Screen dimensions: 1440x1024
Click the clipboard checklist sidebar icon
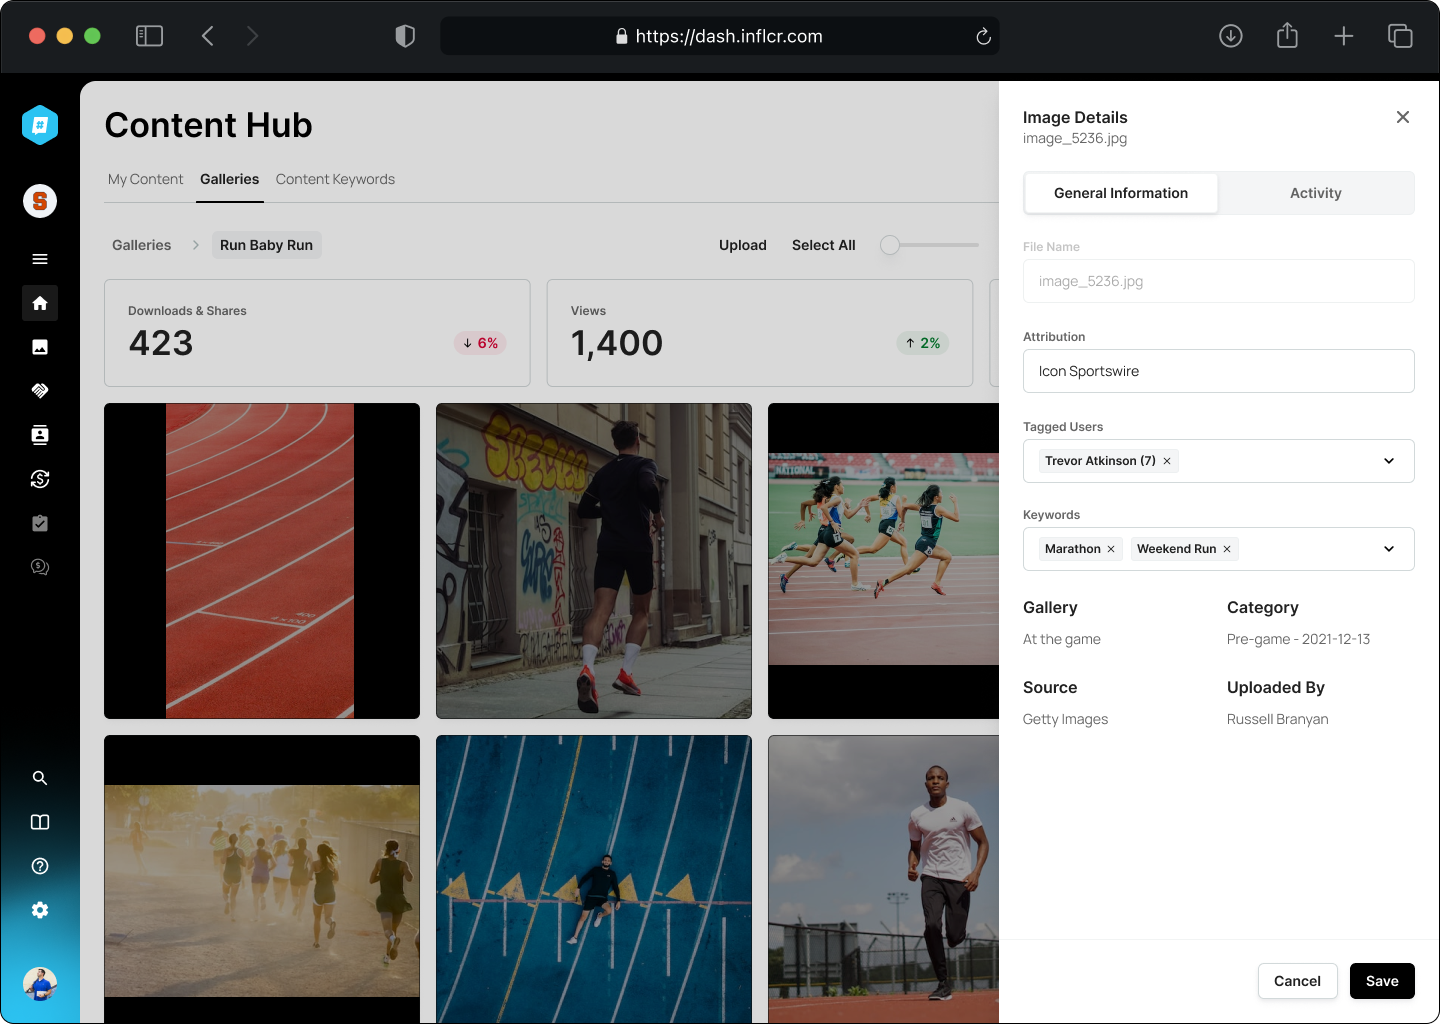point(40,523)
